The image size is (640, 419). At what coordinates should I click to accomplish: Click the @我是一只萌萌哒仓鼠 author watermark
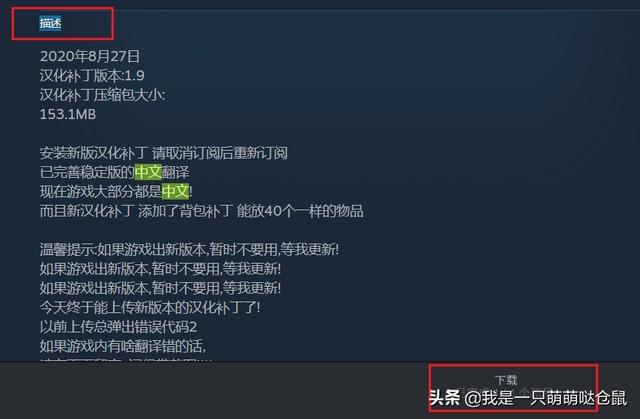click(x=546, y=398)
